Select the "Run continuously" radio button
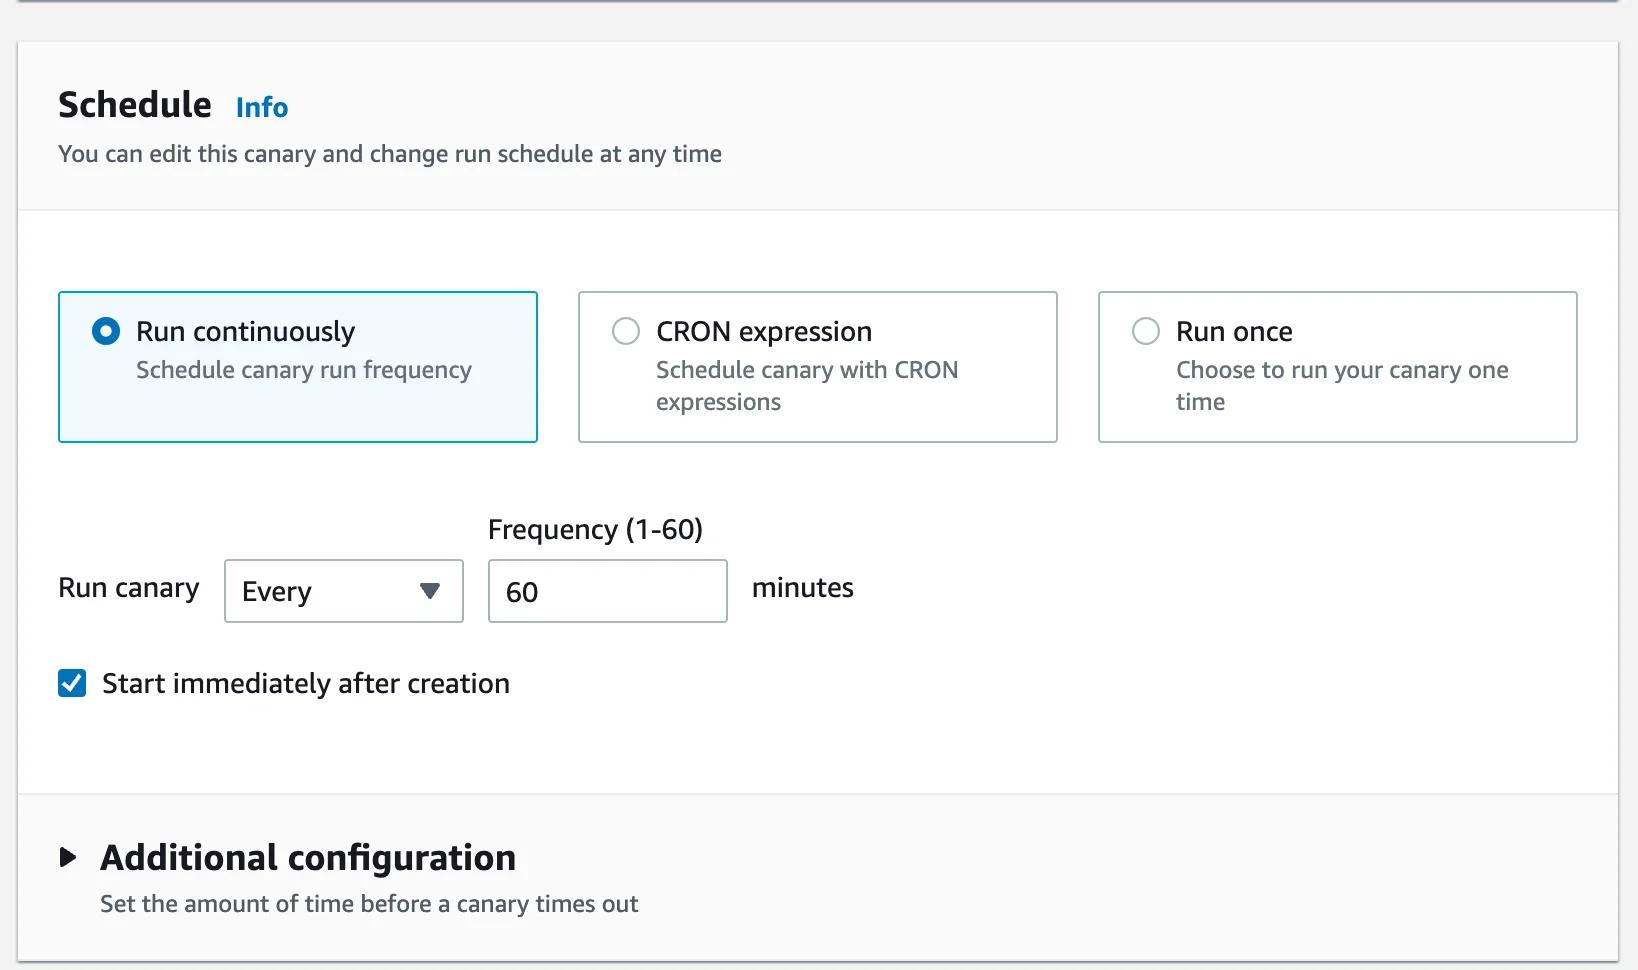1638x970 pixels. pos(105,331)
